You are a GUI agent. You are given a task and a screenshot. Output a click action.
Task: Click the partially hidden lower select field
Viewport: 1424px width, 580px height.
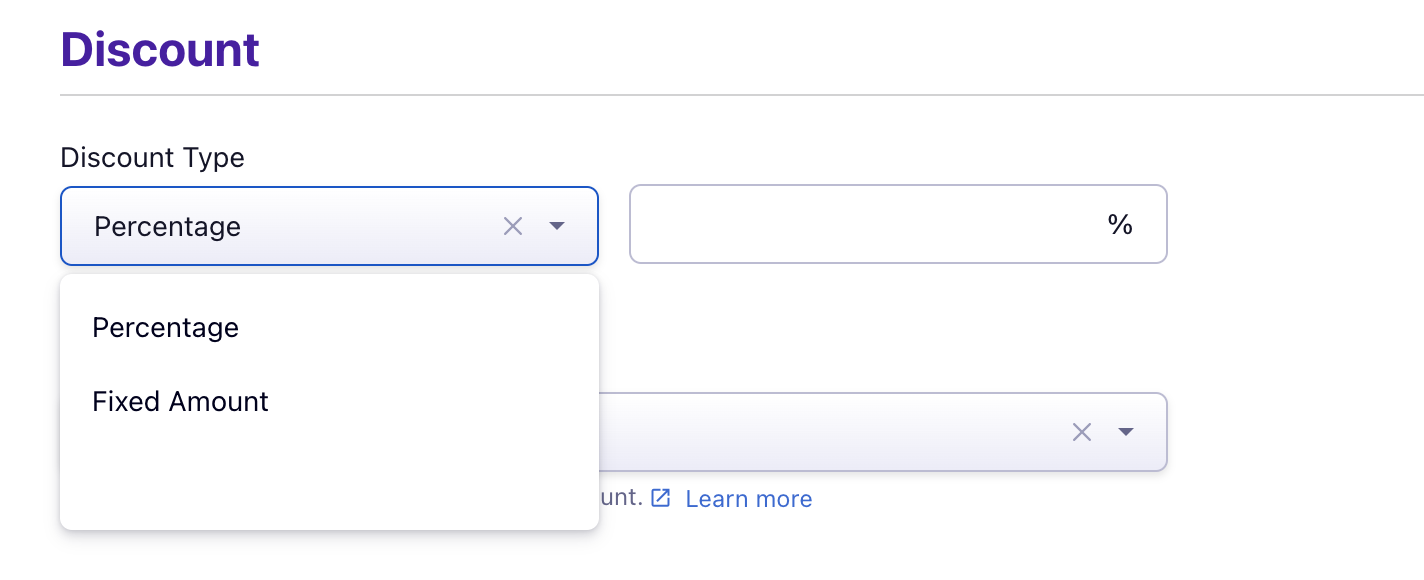(830, 432)
